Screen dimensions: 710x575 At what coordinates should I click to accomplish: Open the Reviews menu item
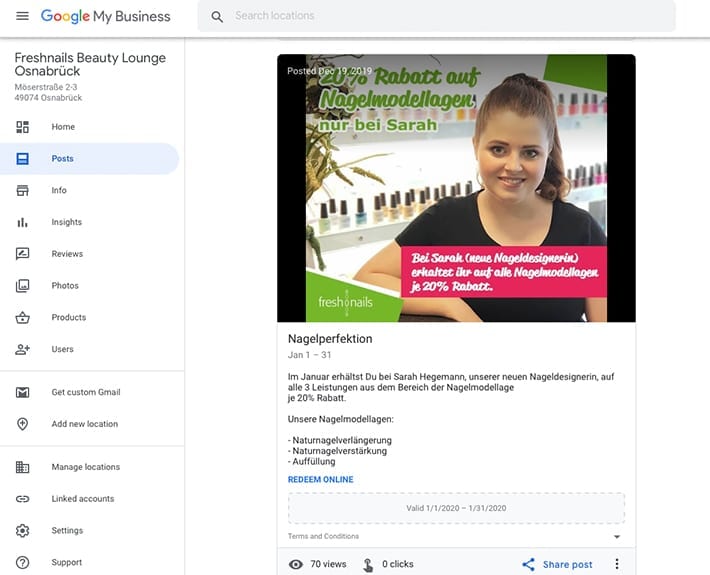[x=89, y=254]
